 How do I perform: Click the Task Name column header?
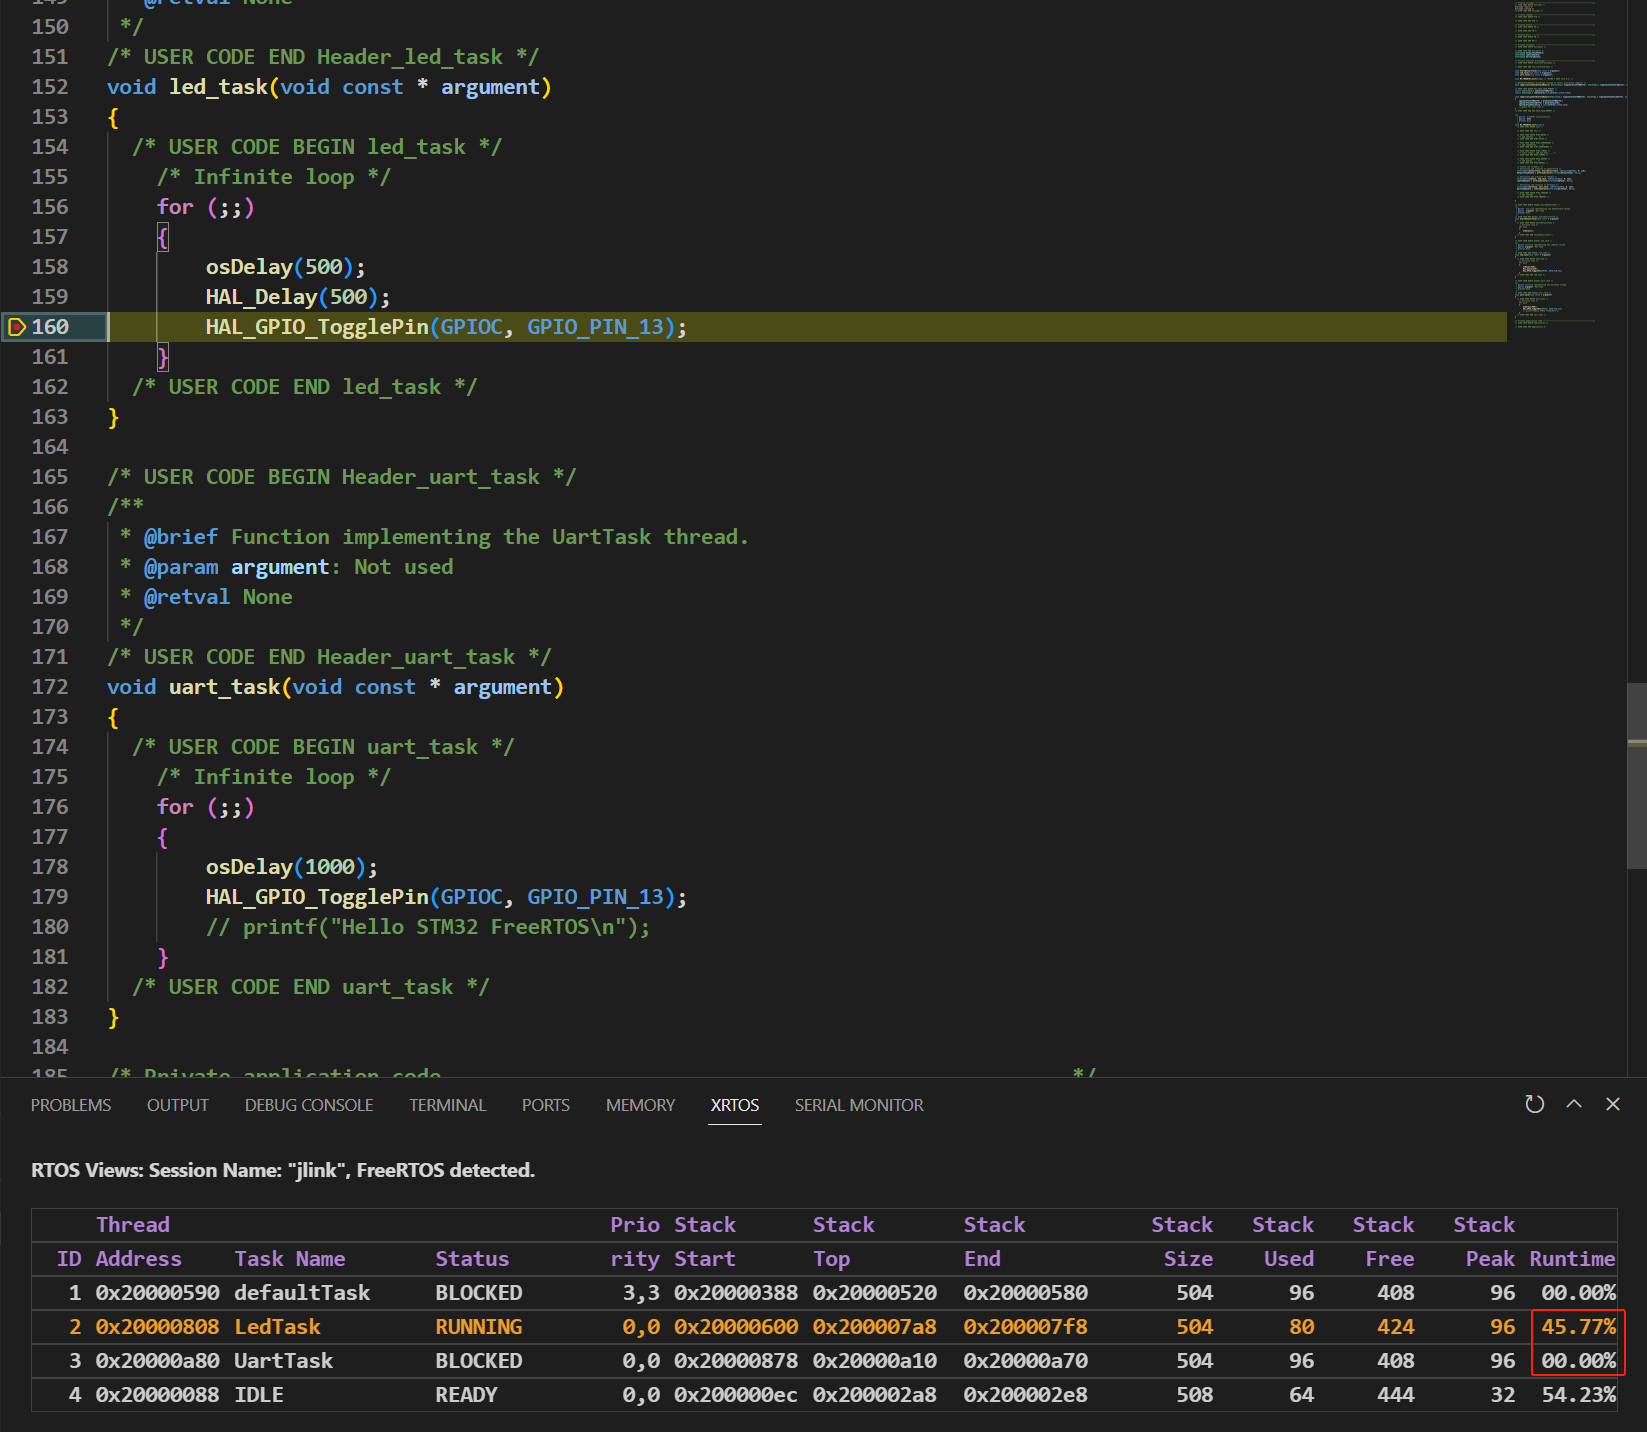point(290,1259)
